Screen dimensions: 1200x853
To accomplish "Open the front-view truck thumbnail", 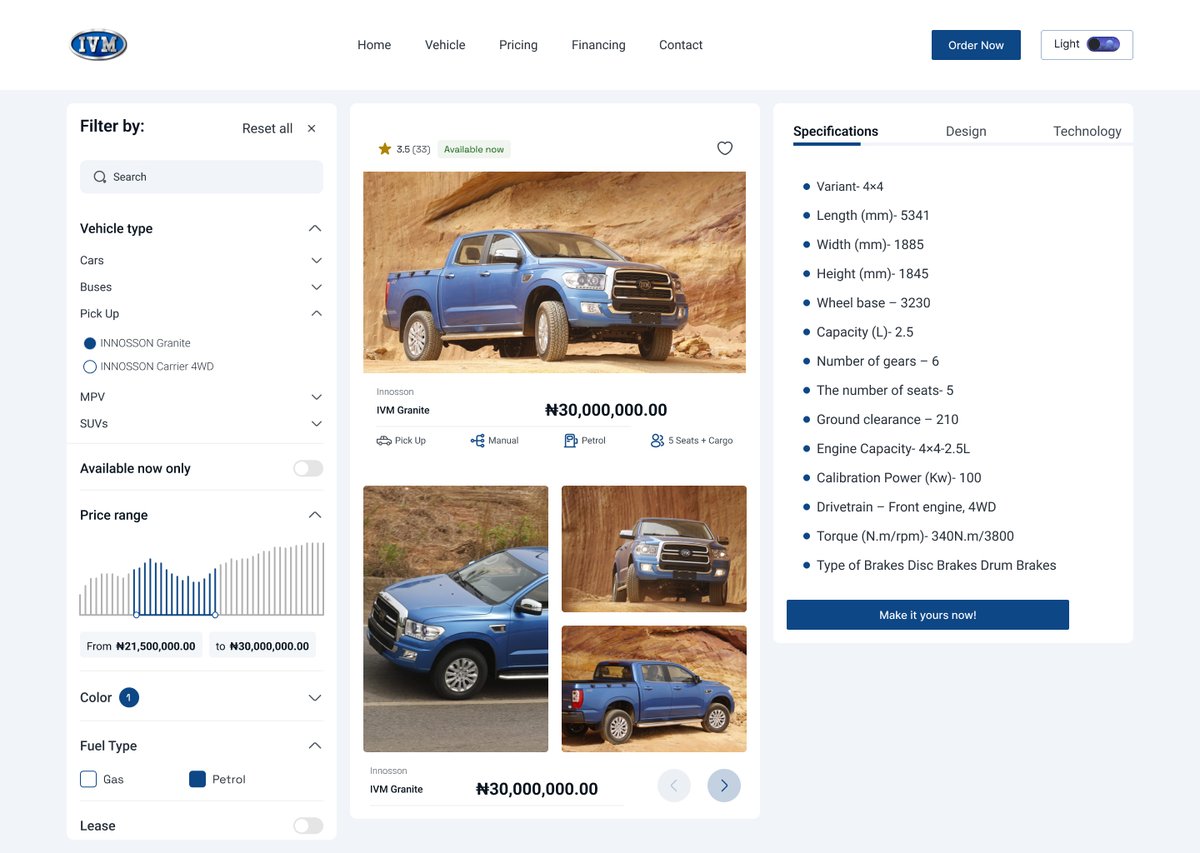I will pyautogui.click(x=654, y=549).
